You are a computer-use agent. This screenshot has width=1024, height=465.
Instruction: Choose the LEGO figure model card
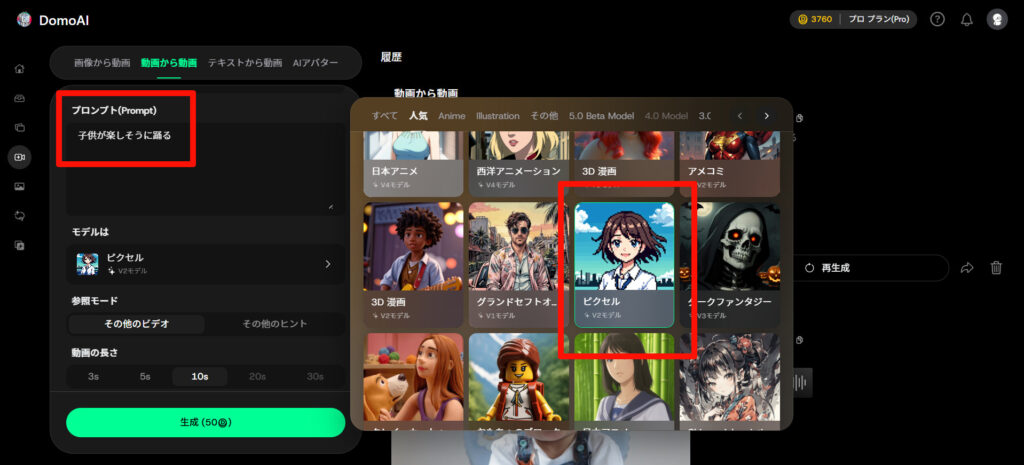519,381
